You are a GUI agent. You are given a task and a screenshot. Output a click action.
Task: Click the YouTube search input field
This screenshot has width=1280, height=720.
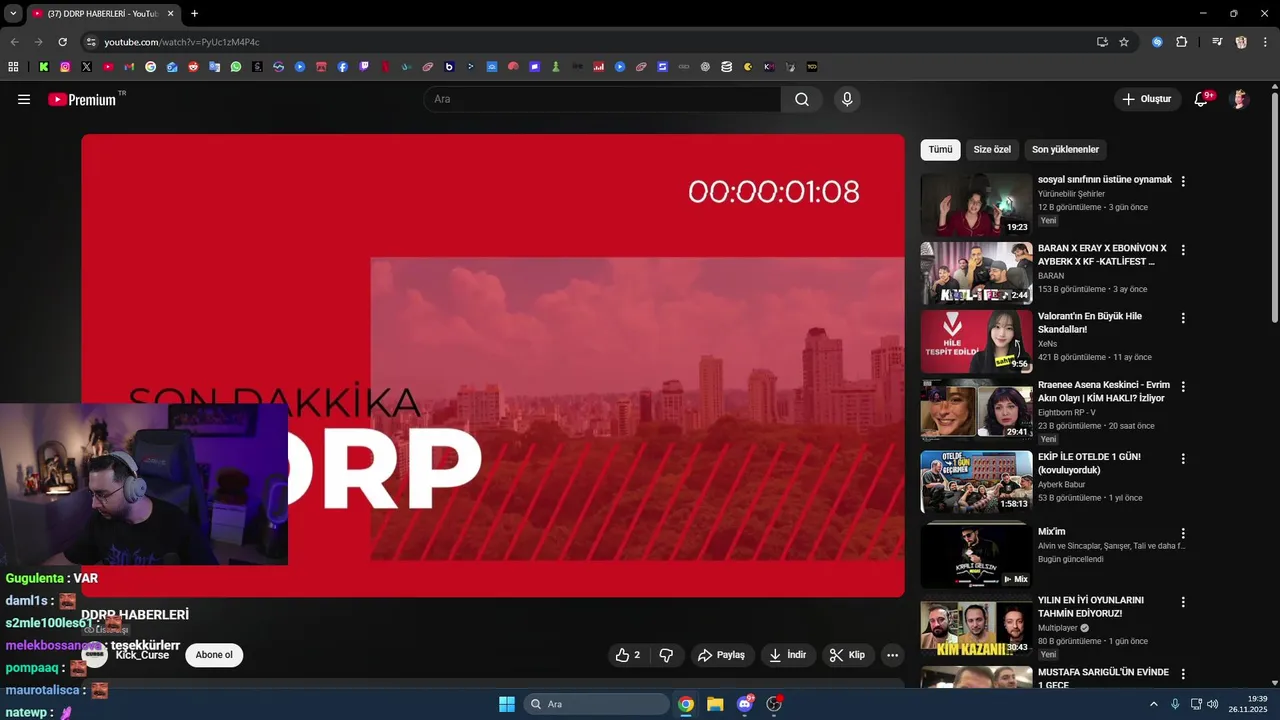click(602, 99)
